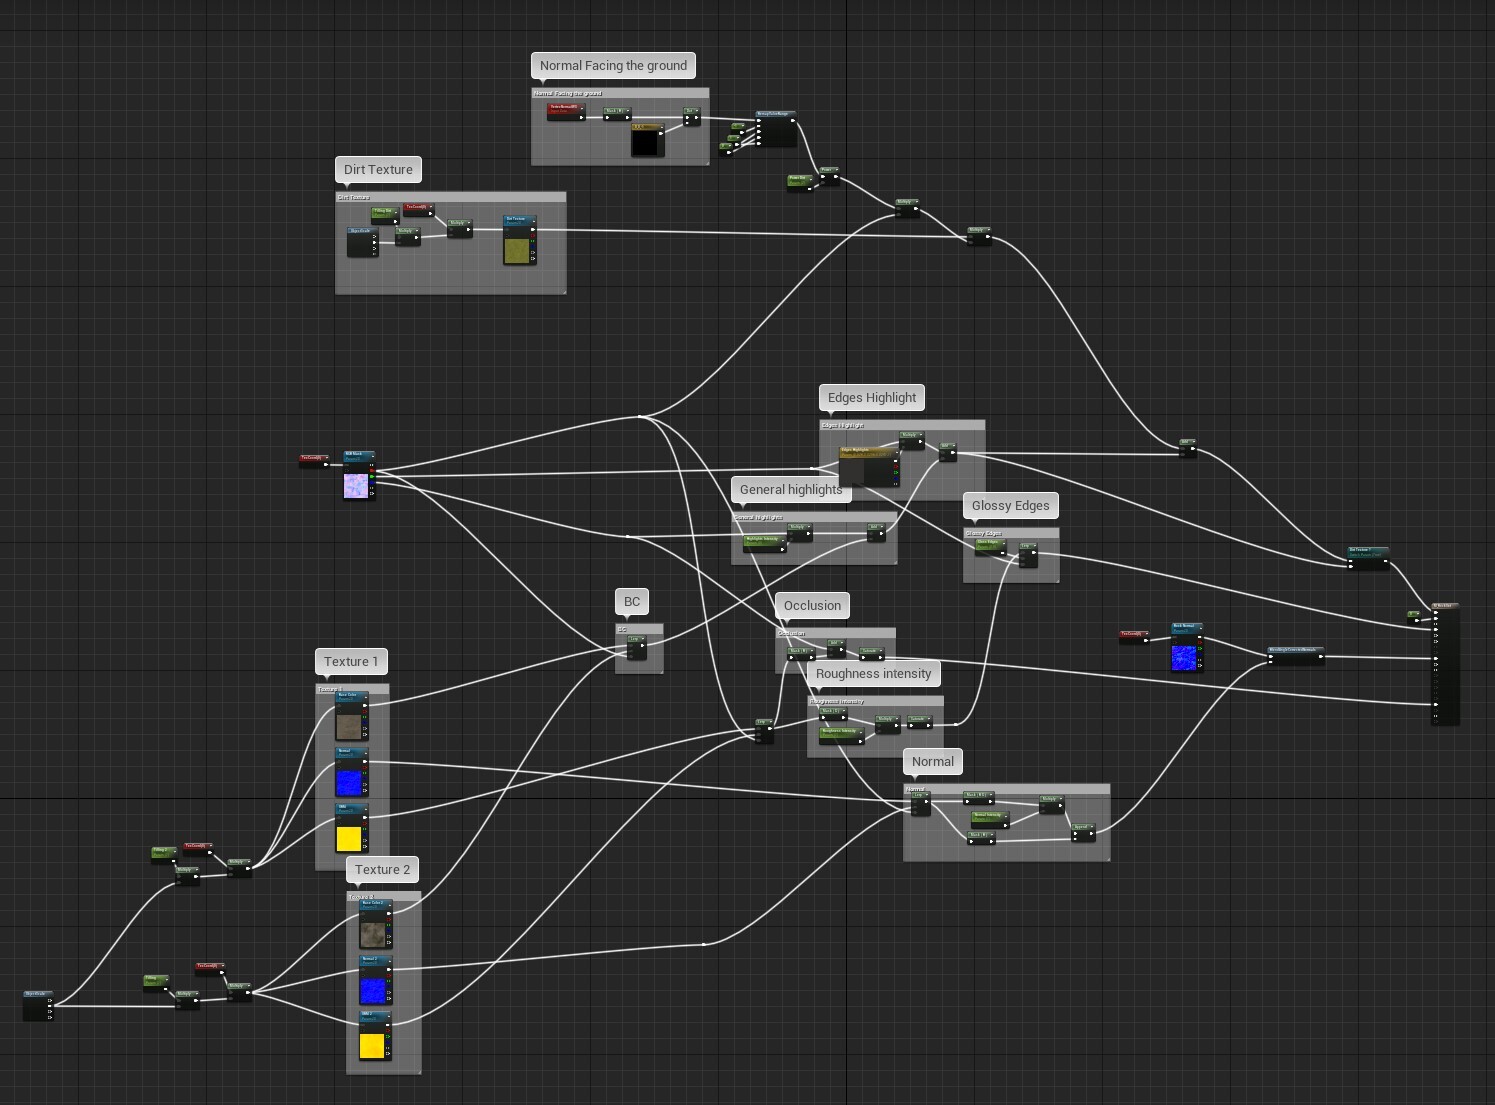This screenshot has width=1495, height=1105.
Task: Open the dropdown arrow on the Base Color node
Action: (366, 695)
